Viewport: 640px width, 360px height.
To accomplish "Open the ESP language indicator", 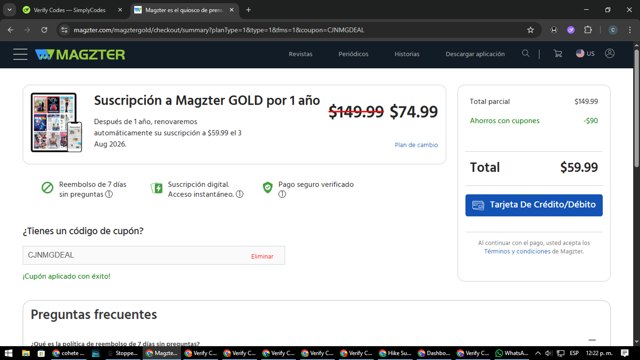I will [x=574, y=353].
